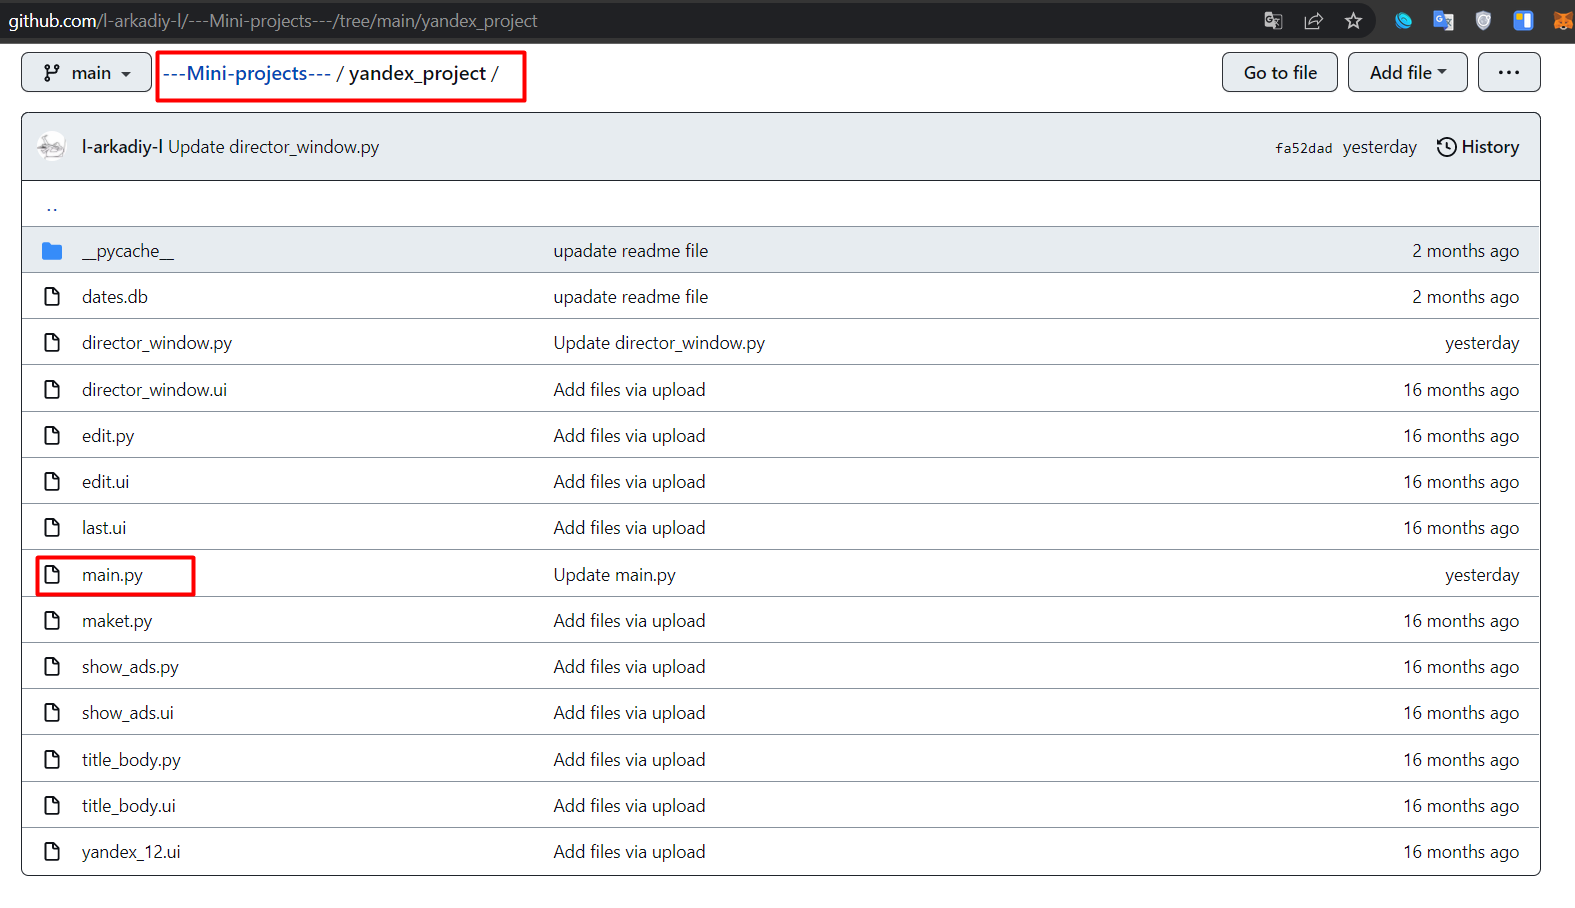Open show_ads.ui file
This screenshot has height=908, width=1575.
click(128, 713)
